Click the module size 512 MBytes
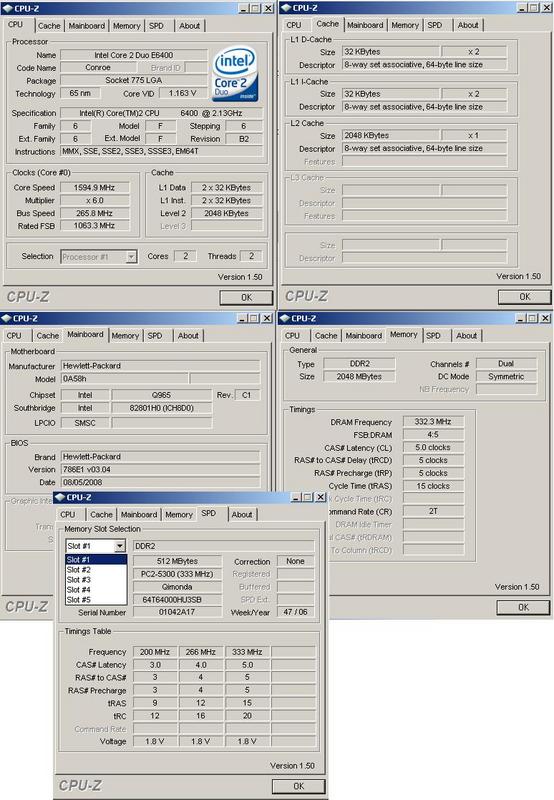554x800 pixels. 177,561
